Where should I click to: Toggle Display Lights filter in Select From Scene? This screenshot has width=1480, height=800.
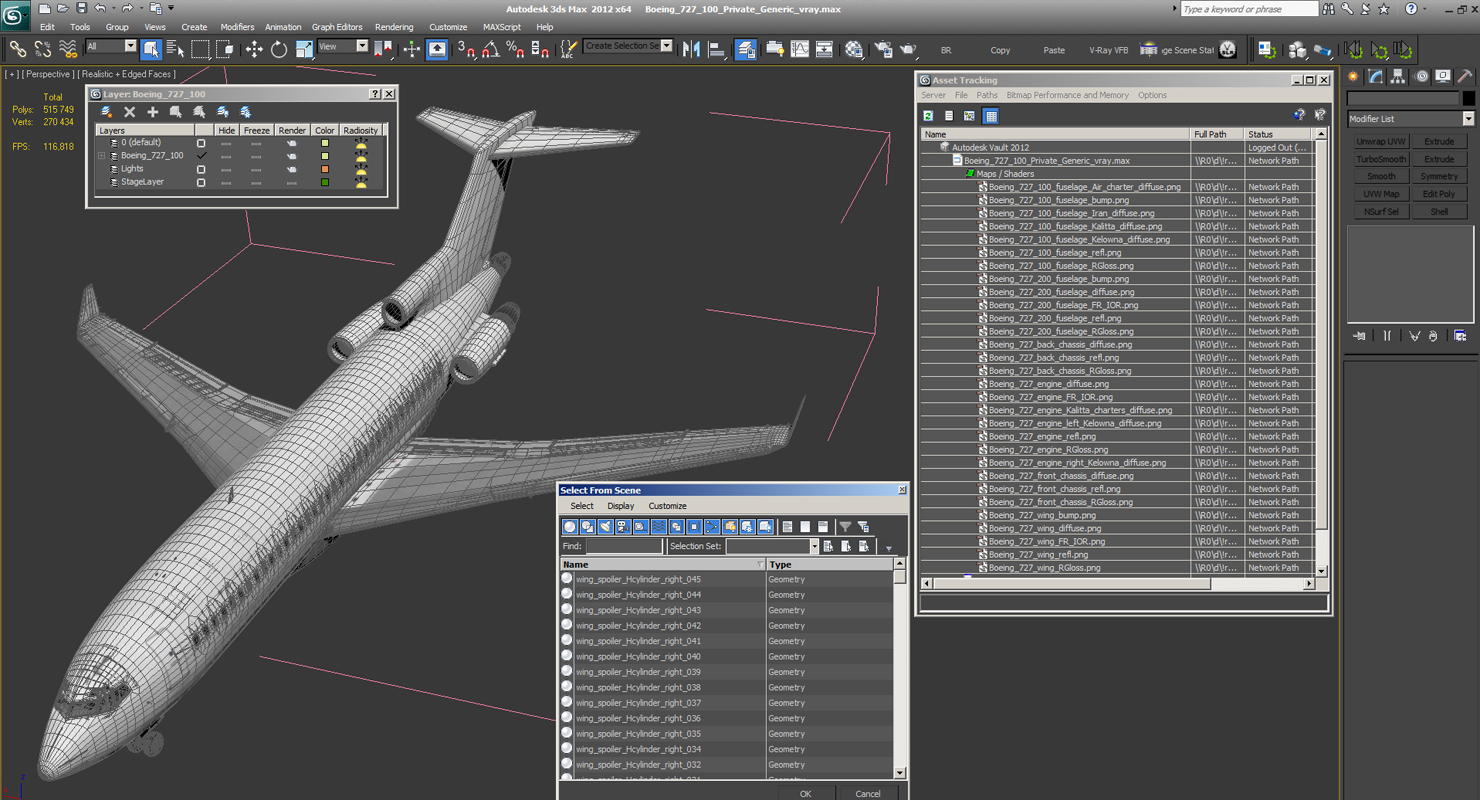coord(605,527)
